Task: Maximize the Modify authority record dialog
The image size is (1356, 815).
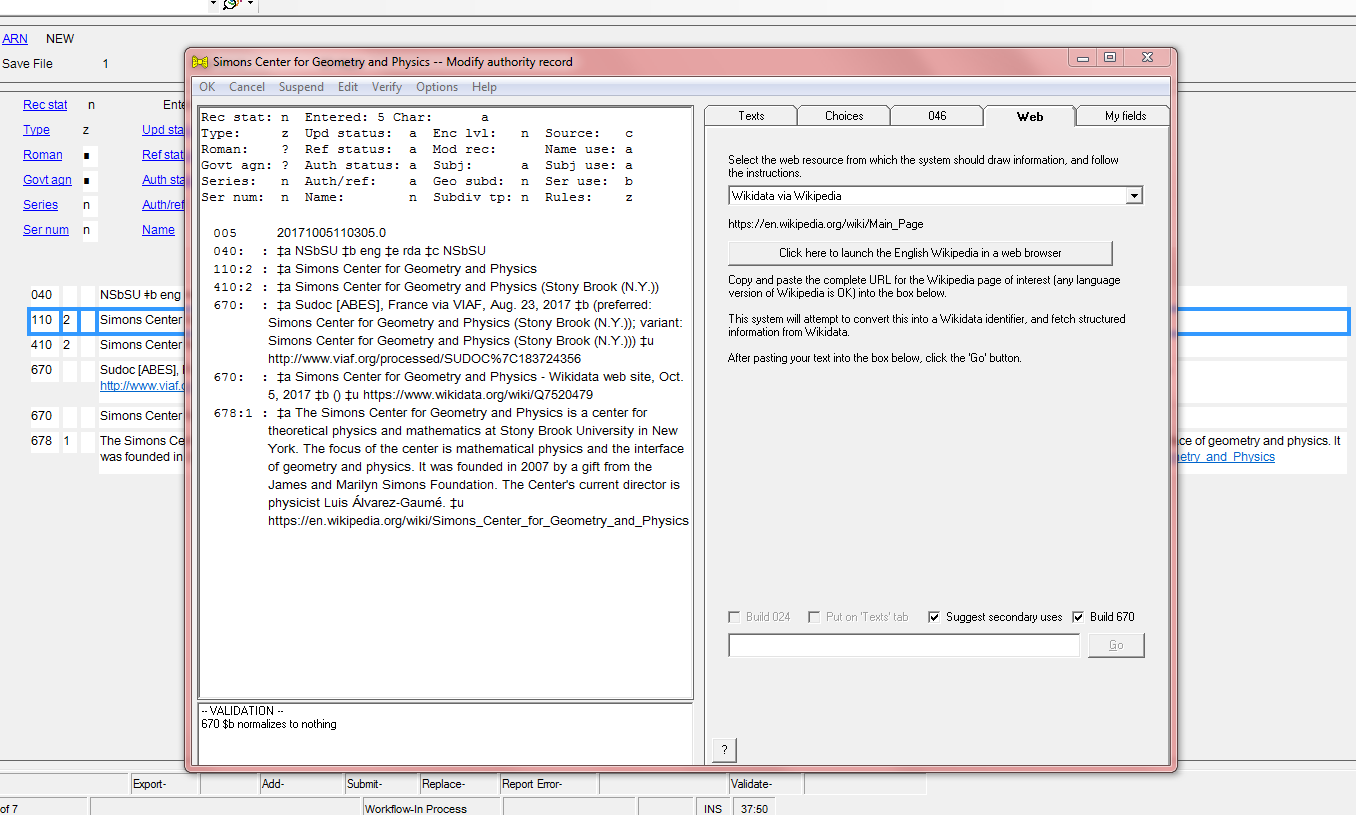Action: [1110, 58]
